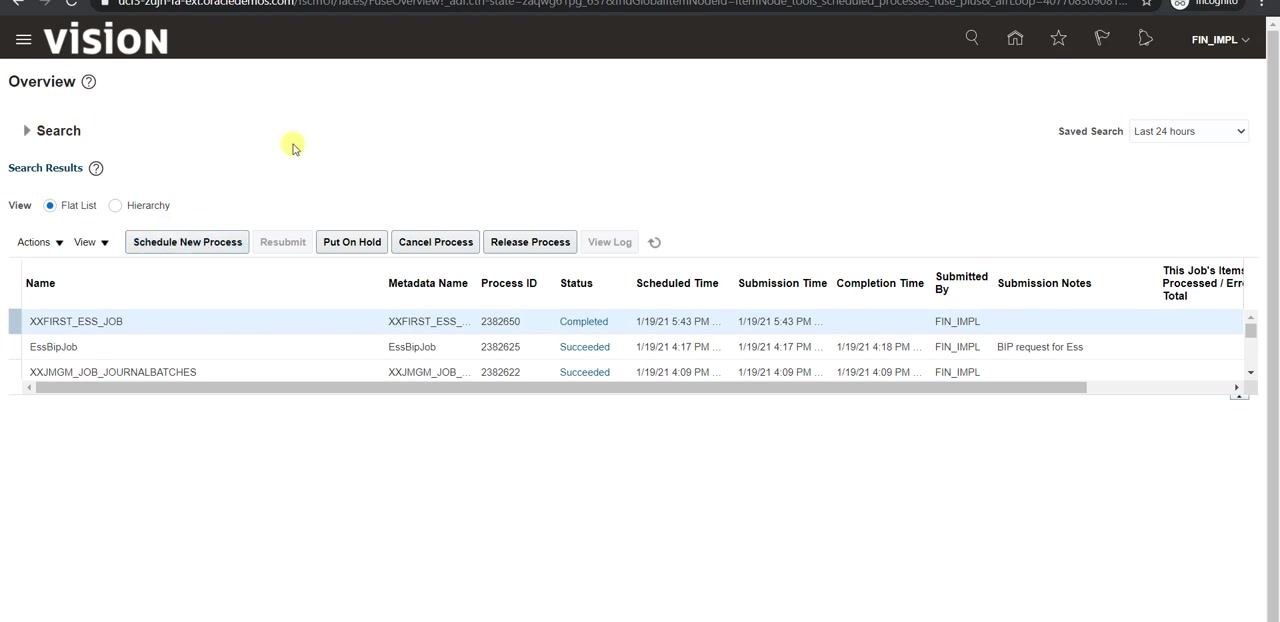Click the table scroll down arrow
Viewport: 1280px width, 622px height.
1250,372
